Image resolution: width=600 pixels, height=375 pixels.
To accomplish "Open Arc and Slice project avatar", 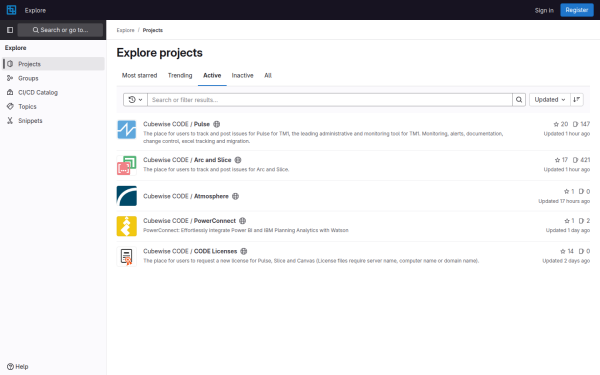I will (x=127, y=165).
